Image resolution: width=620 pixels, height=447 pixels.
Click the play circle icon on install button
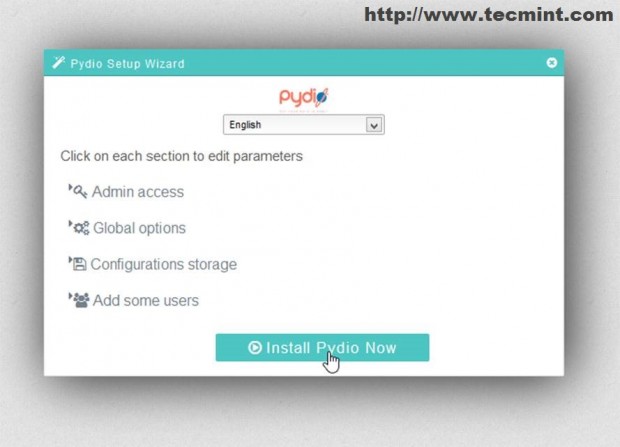coord(255,347)
